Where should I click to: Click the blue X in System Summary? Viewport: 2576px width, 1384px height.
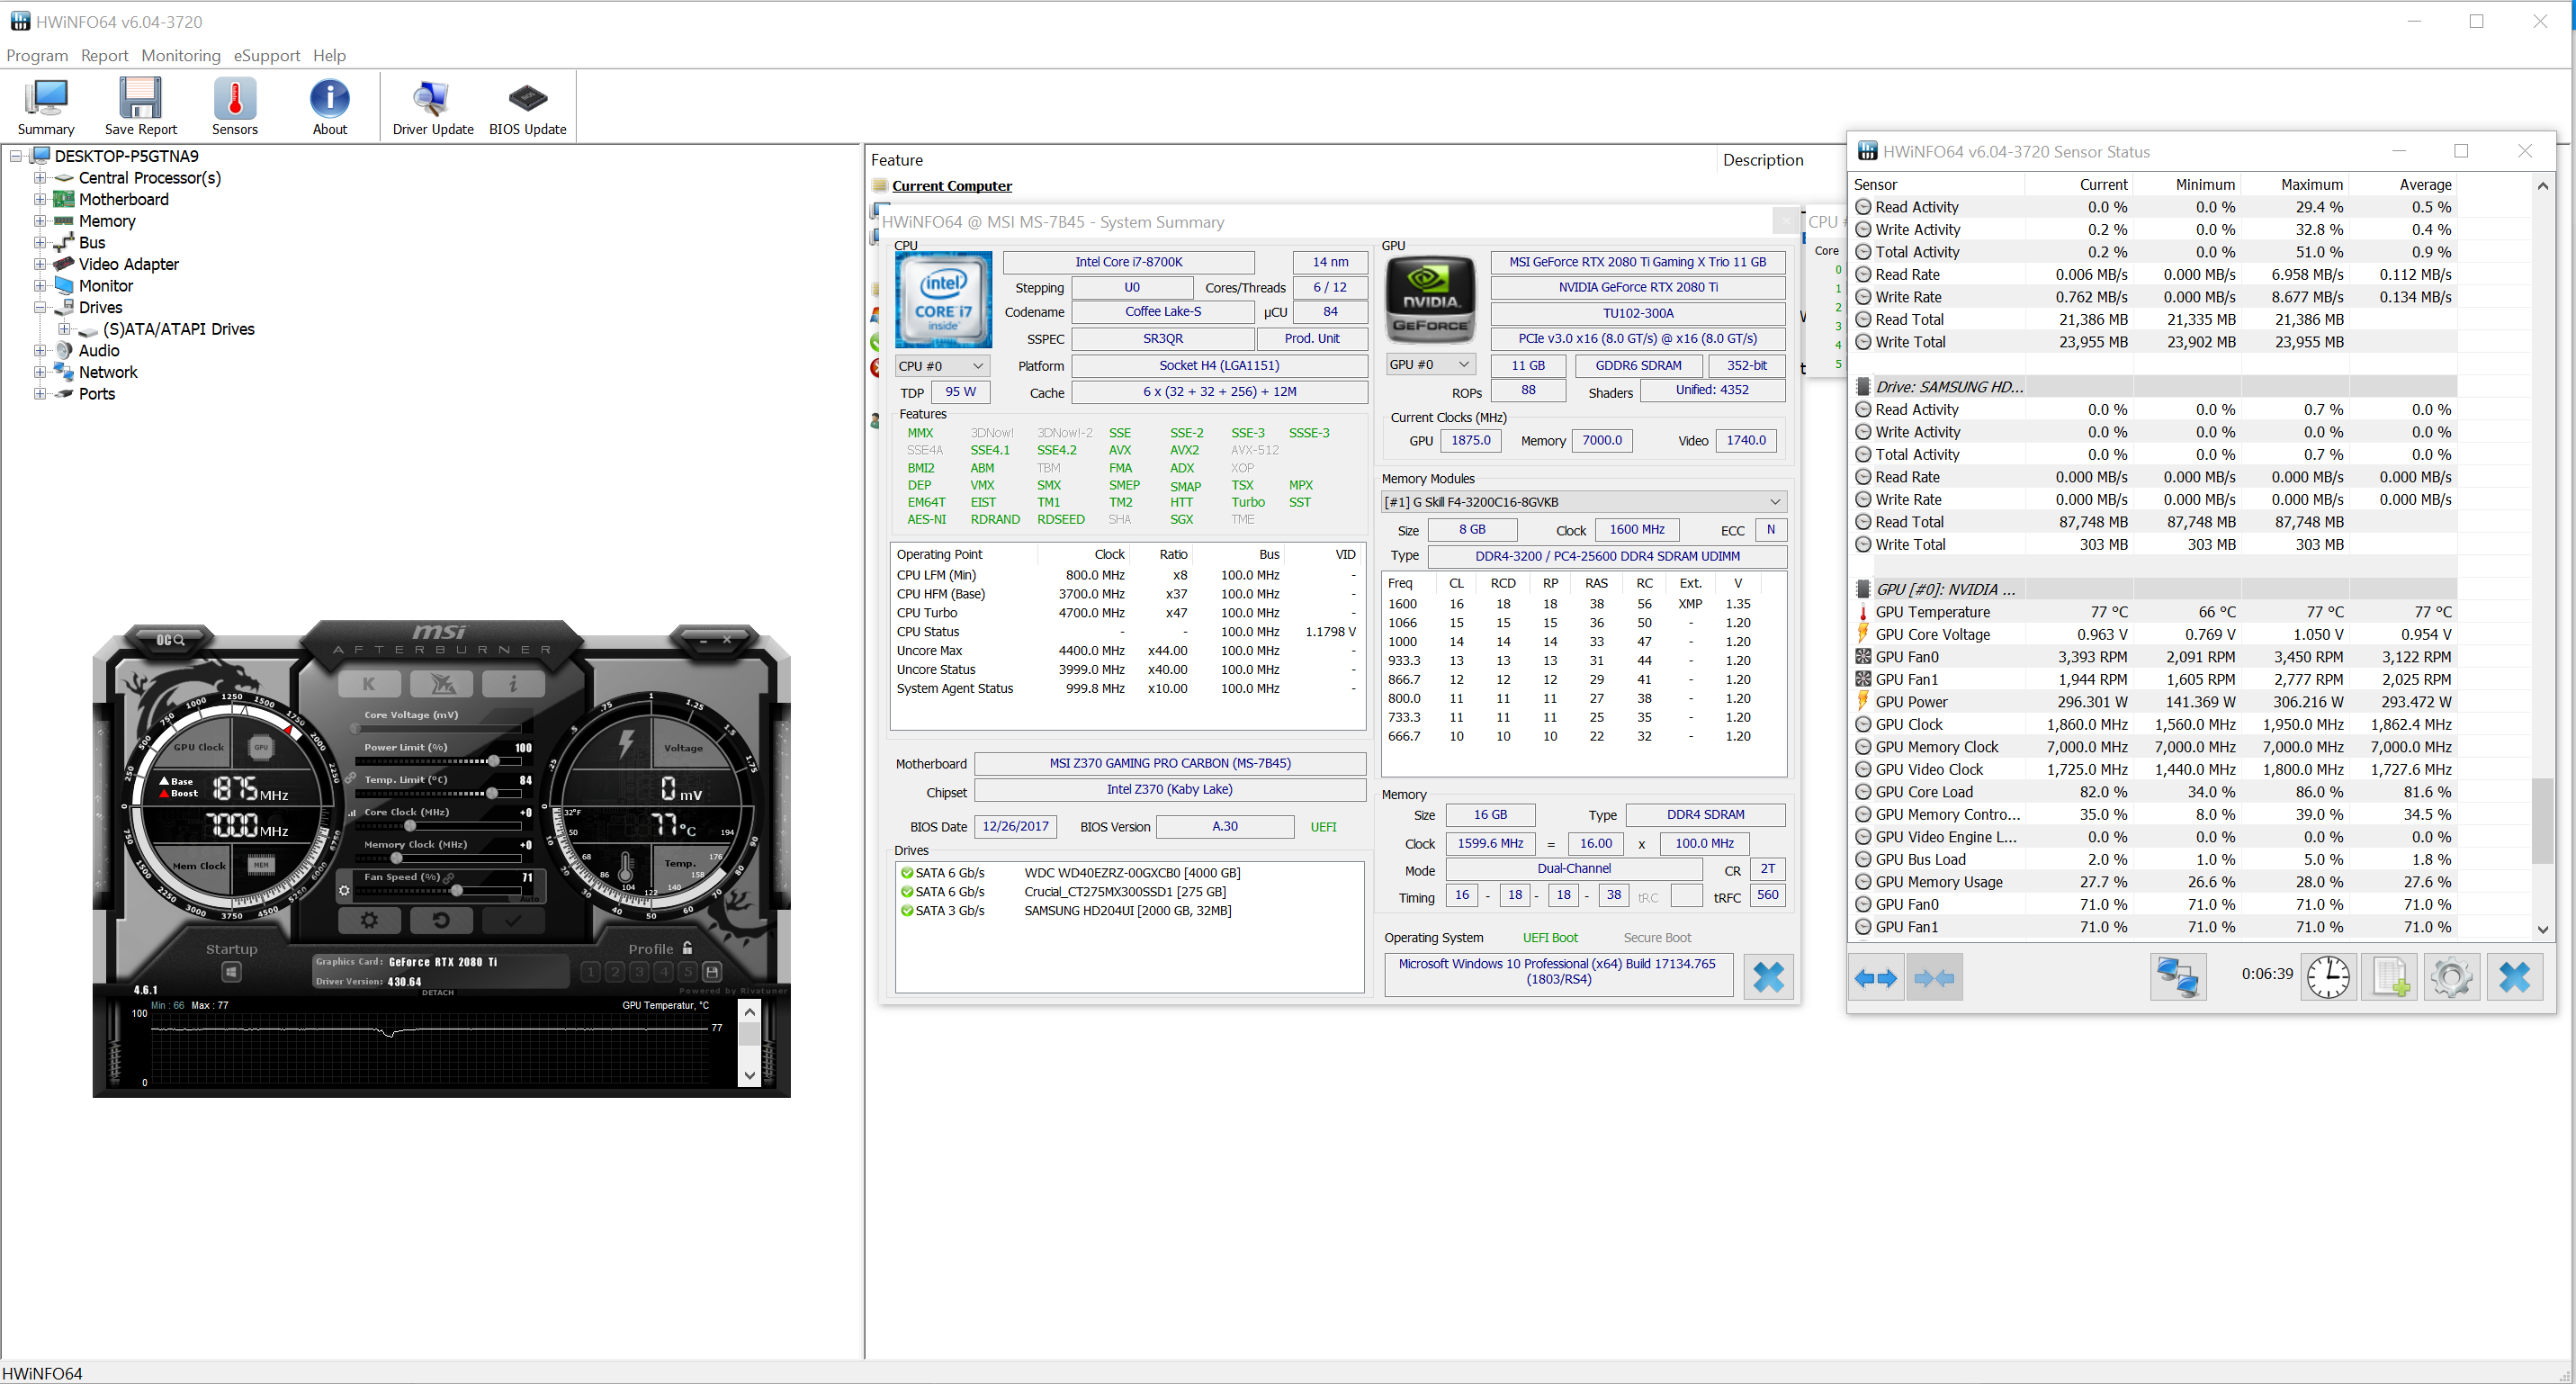(1768, 977)
